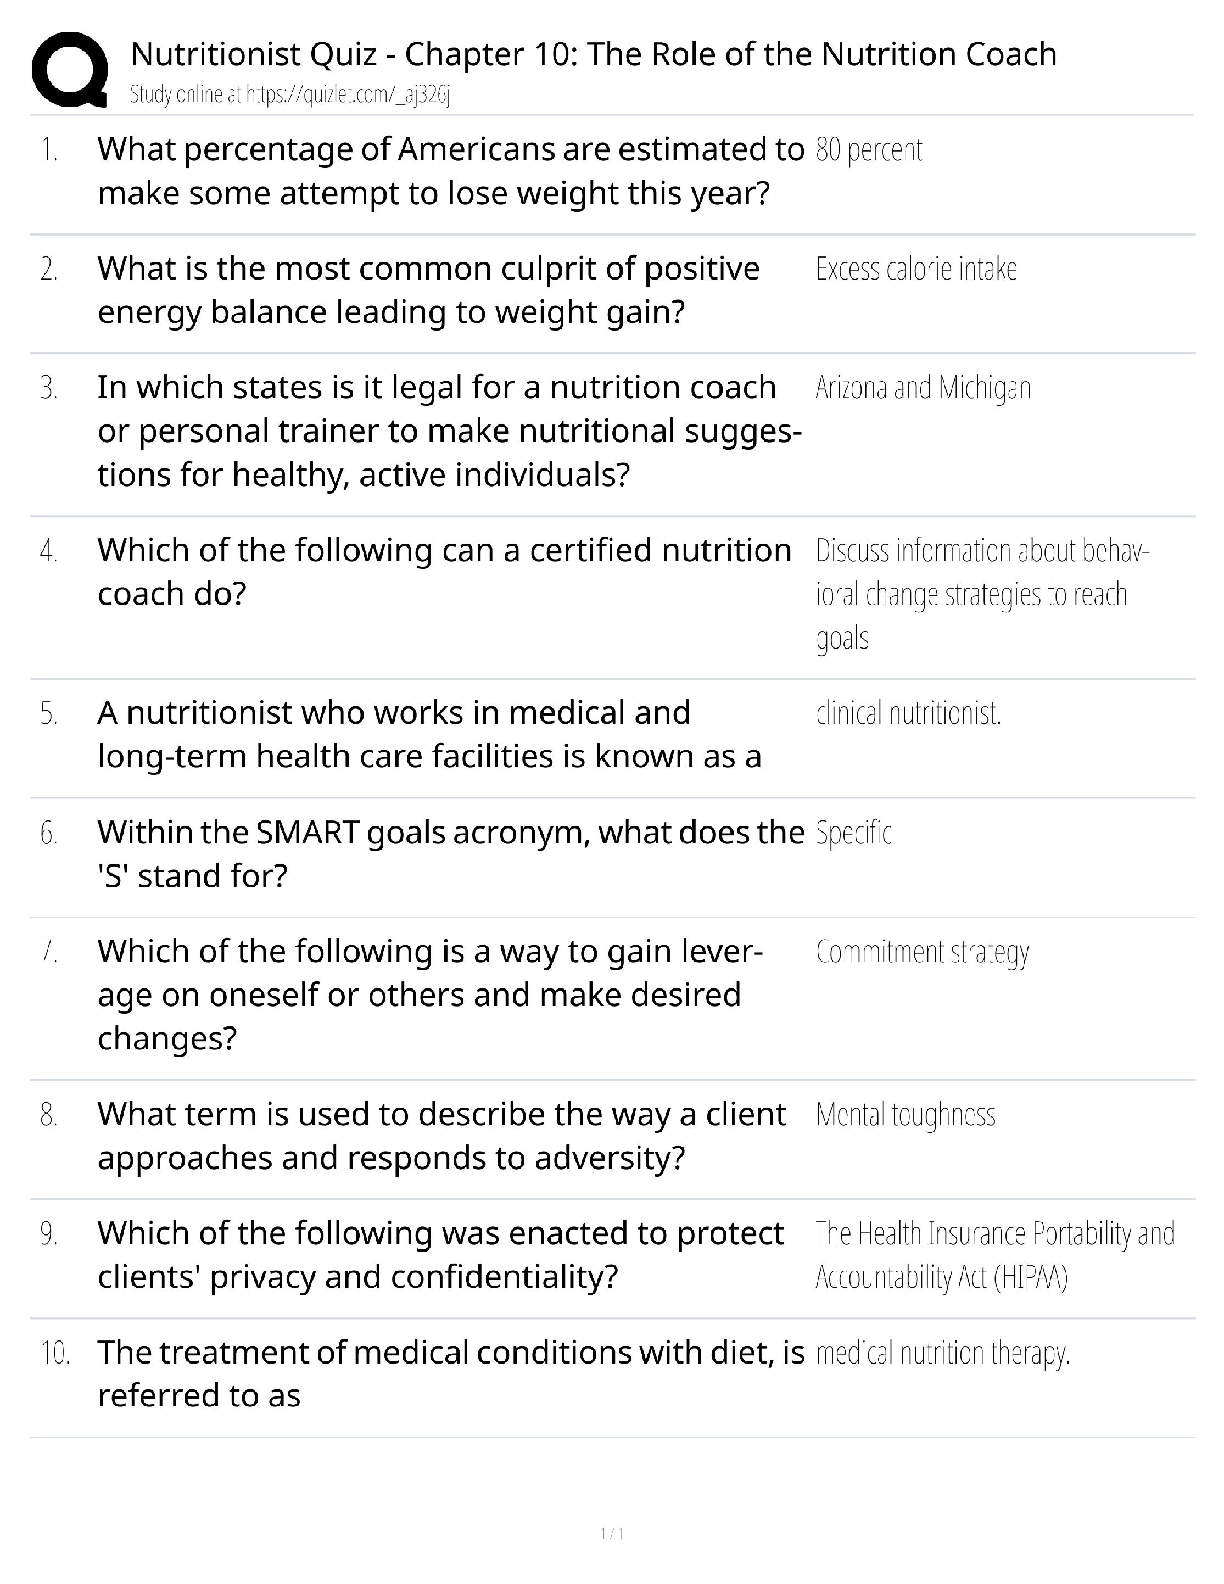The width and height of the screenshot is (1224, 1584).
Task: Select question 3 about legal states
Action: (x=449, y=430)
